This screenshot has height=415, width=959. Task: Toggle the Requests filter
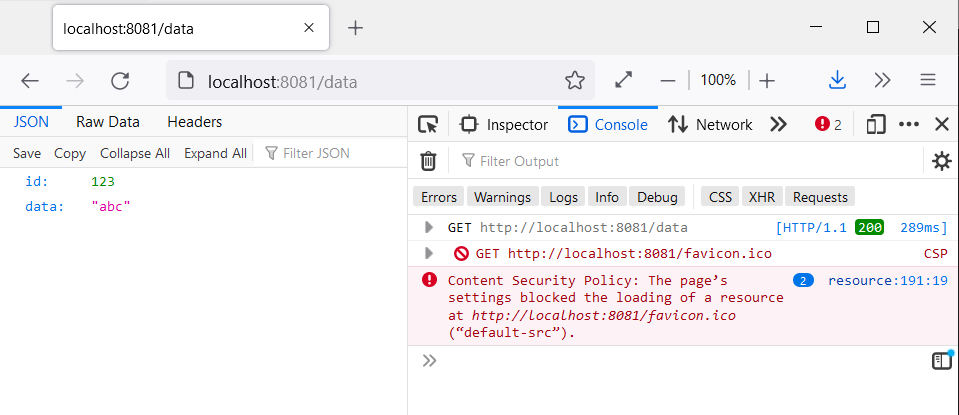(x=820, y=197)
